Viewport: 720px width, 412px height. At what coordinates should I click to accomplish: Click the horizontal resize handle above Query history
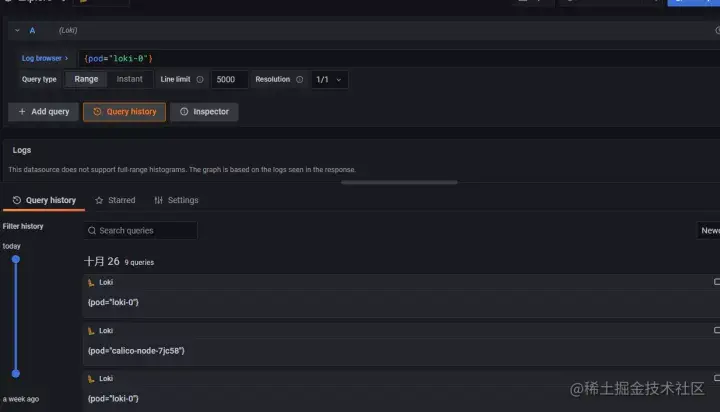[399, 182]
